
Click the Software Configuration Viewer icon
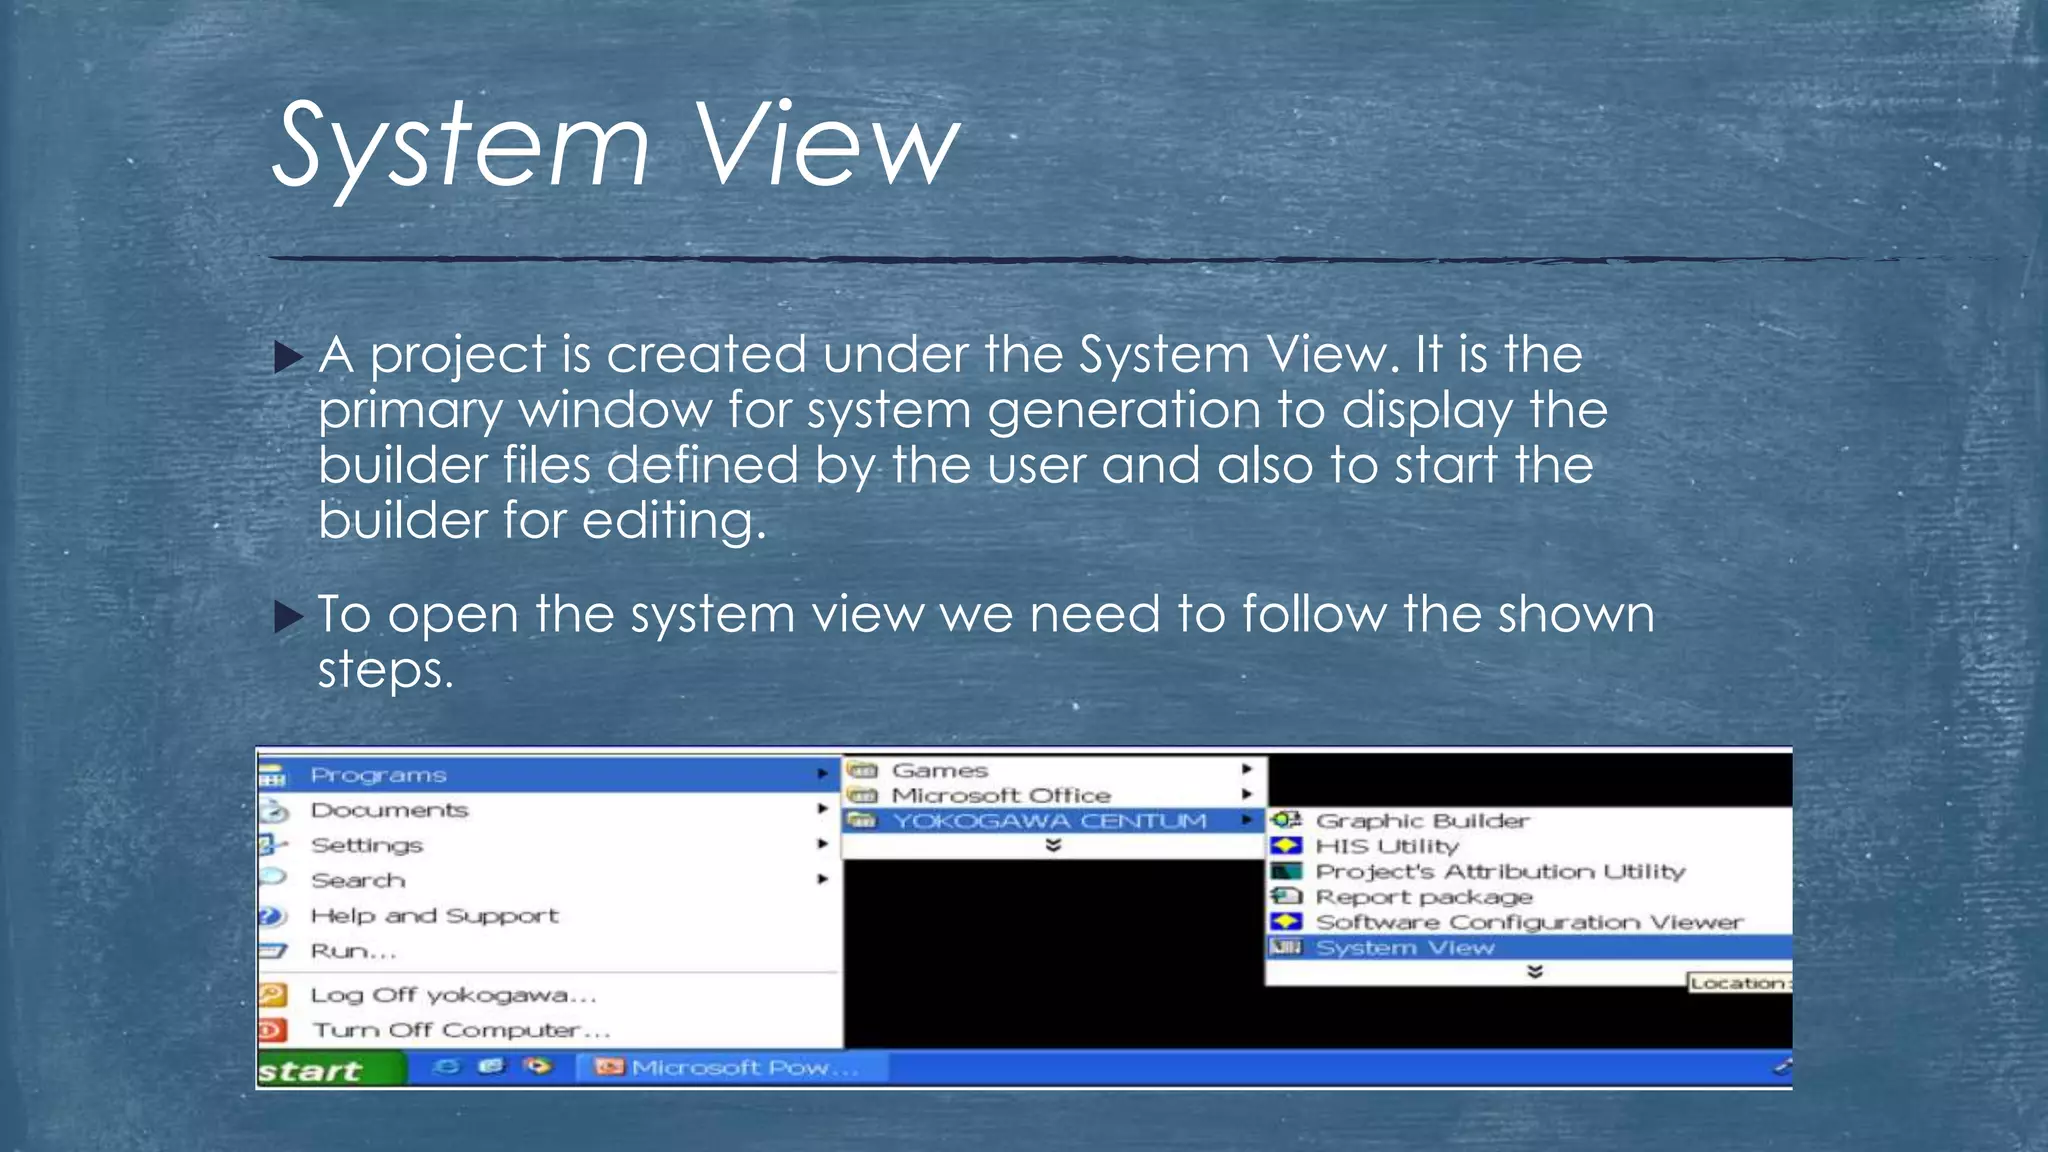(1286, 921)
